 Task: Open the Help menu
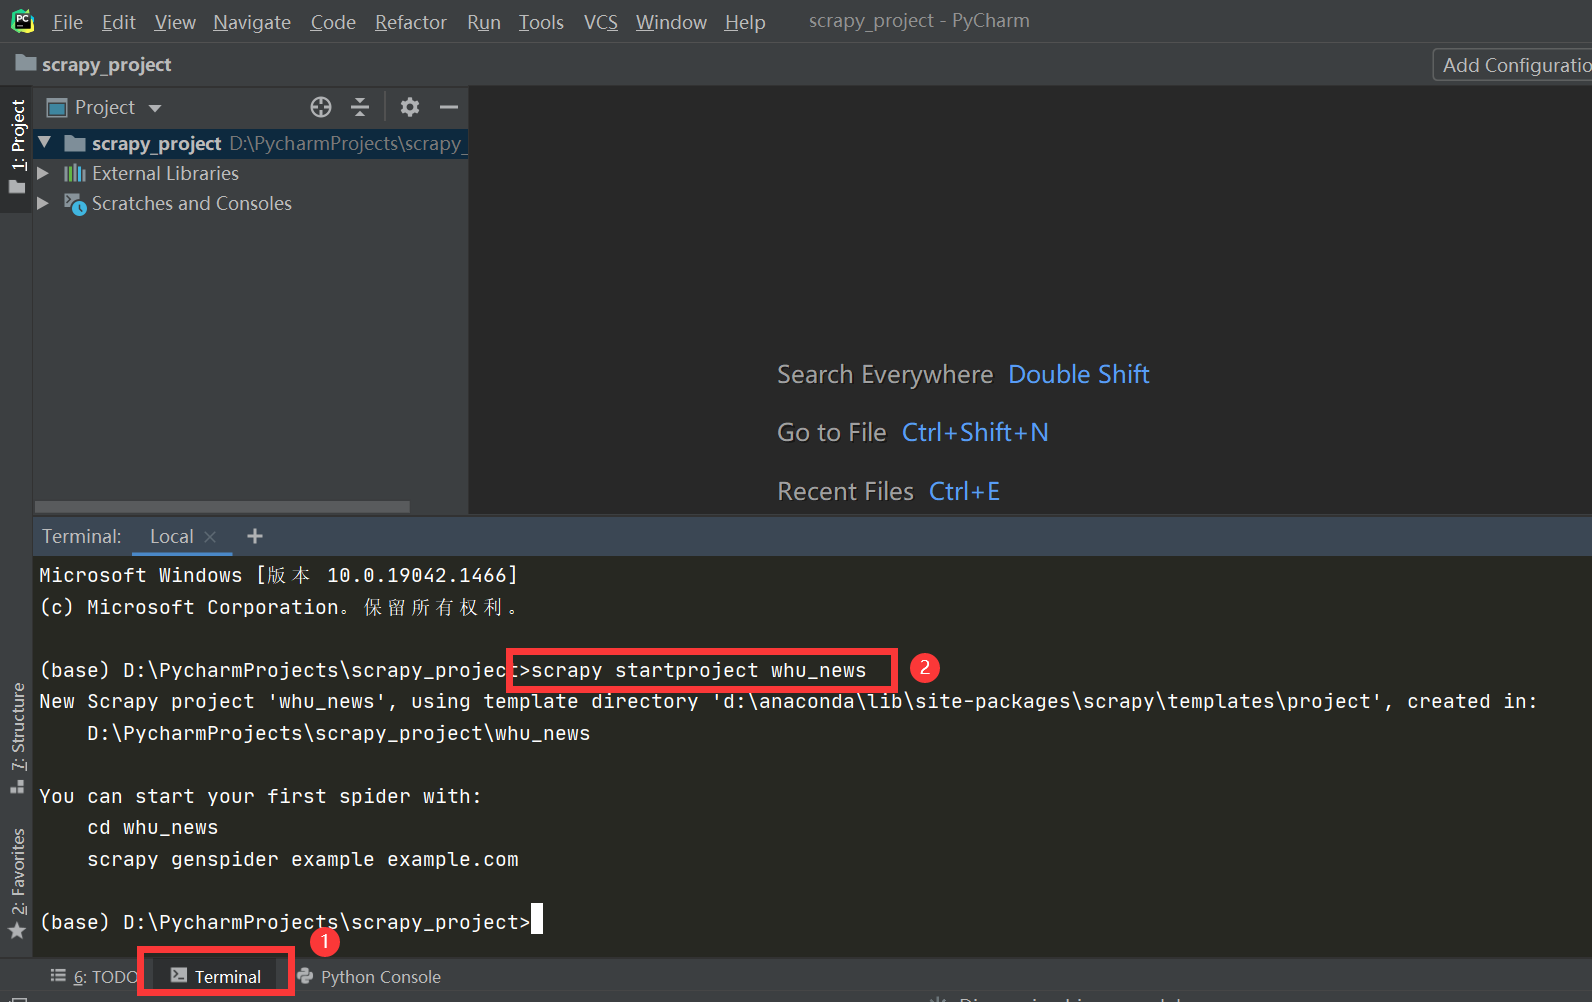[745, 22]
